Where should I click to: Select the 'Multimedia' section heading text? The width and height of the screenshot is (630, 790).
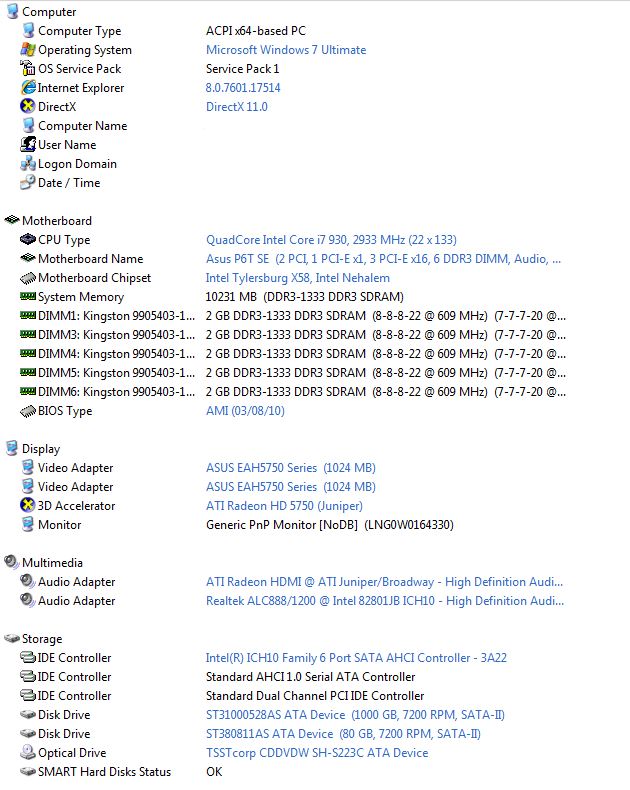[52, 563]
